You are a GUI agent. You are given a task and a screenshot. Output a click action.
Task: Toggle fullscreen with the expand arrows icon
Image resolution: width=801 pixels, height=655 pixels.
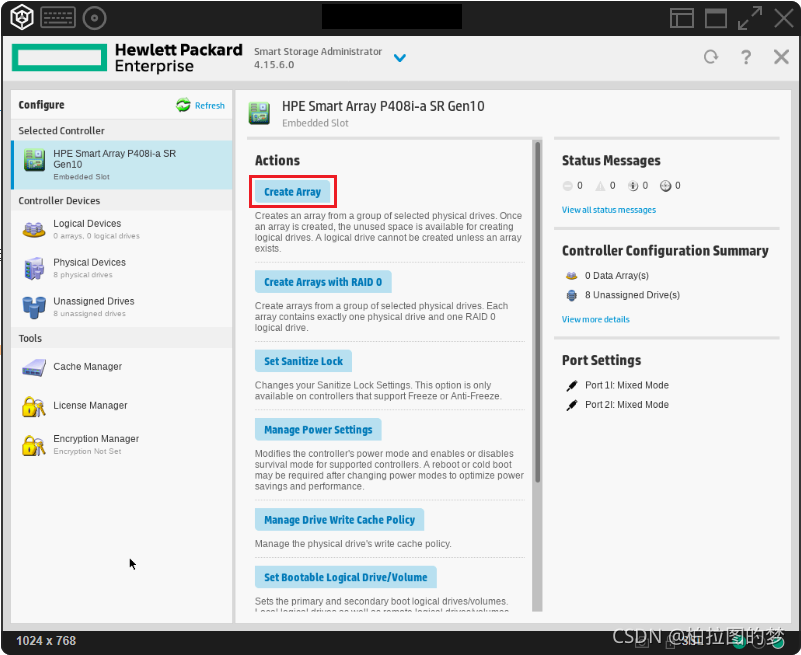pos(750,18)
